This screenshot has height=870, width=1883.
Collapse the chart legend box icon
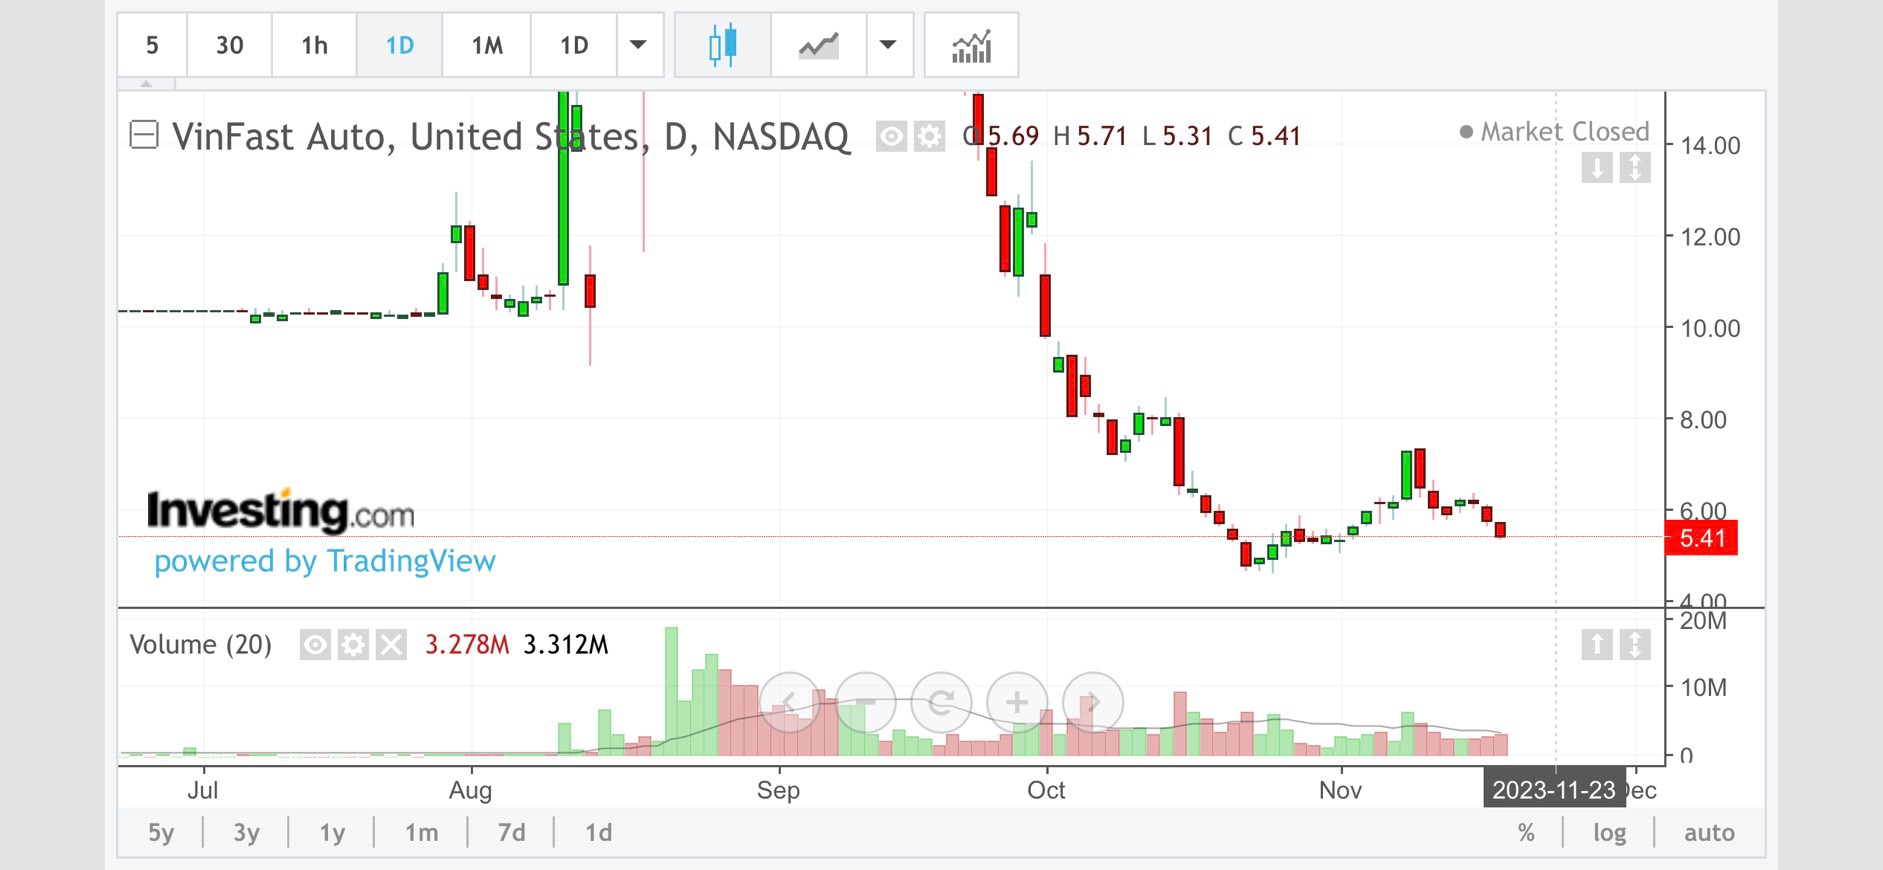(144, 135)
